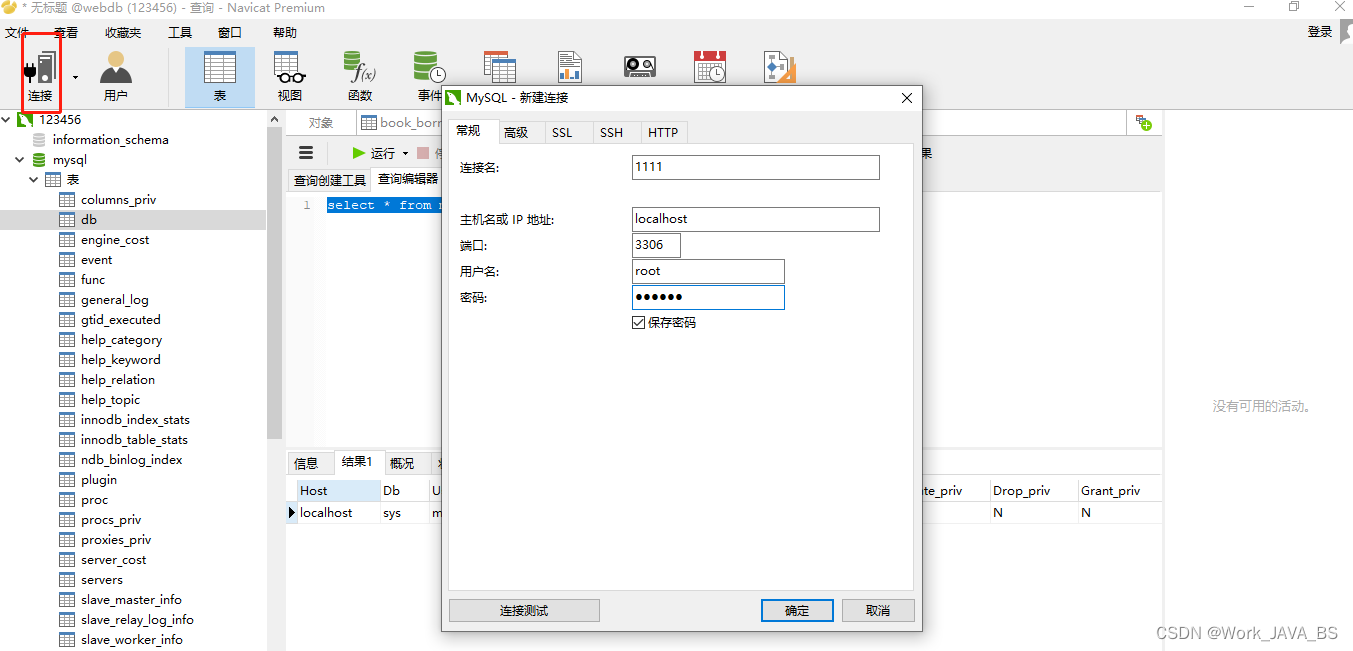Click the green plus new tab icon
The image size is (1353, 651).
1144,123
